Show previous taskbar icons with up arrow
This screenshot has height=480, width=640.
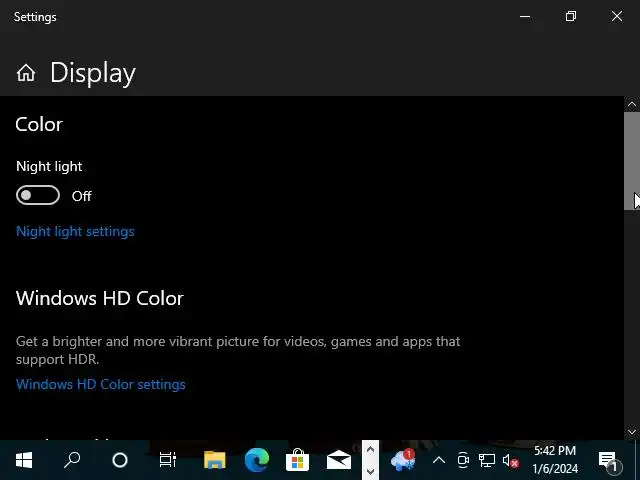point(370,450)
